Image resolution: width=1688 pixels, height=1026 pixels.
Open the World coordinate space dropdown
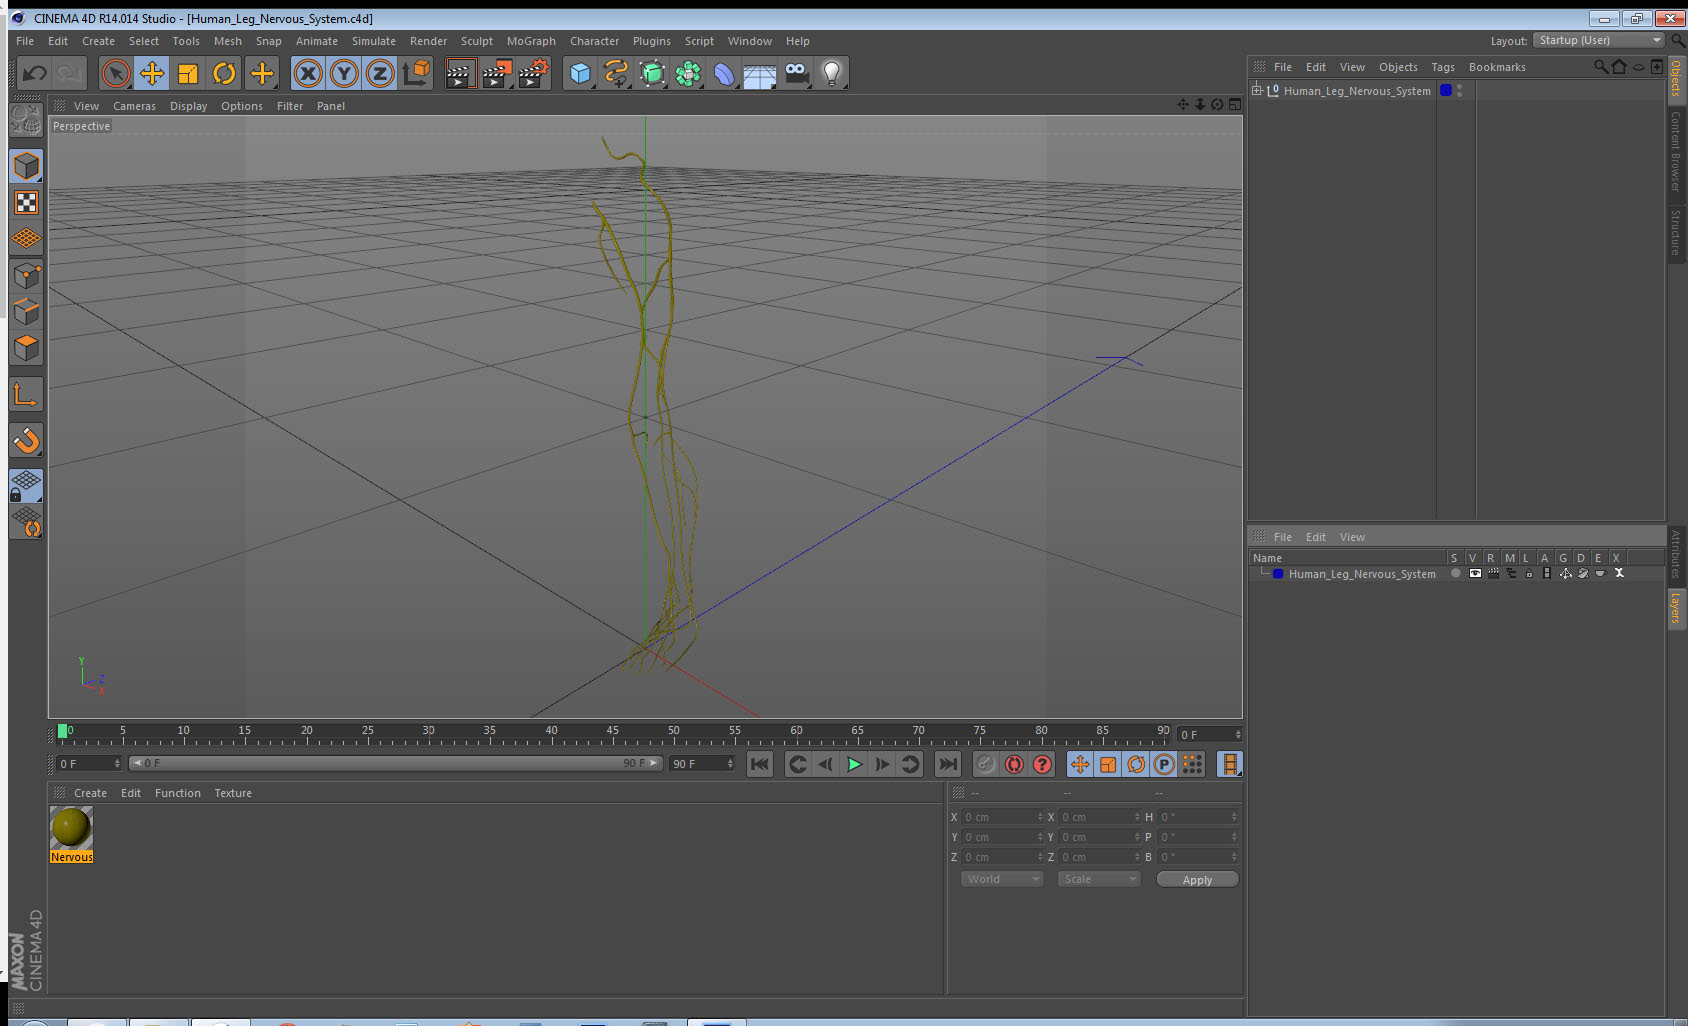click(x=1002, y=879)
